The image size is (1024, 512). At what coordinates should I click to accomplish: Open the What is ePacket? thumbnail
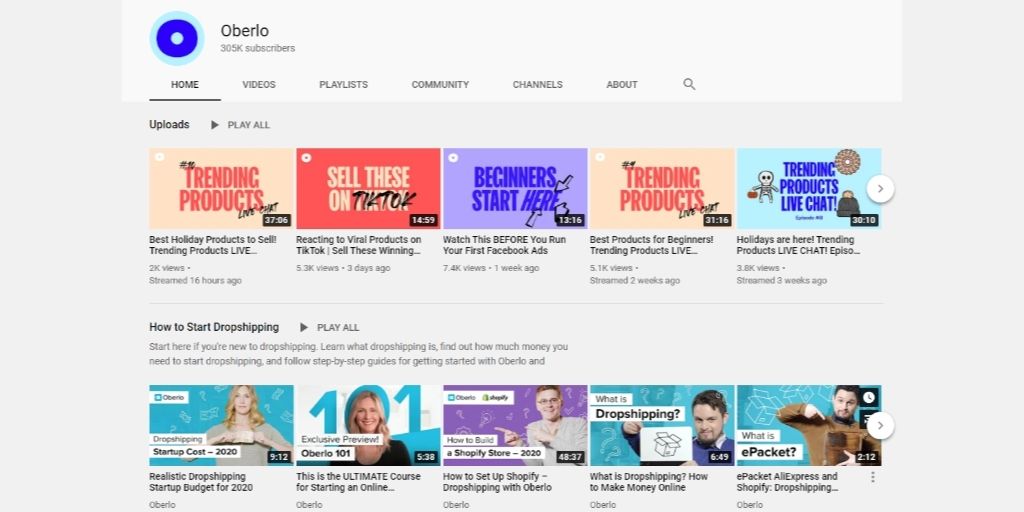(x=809, y=425)
